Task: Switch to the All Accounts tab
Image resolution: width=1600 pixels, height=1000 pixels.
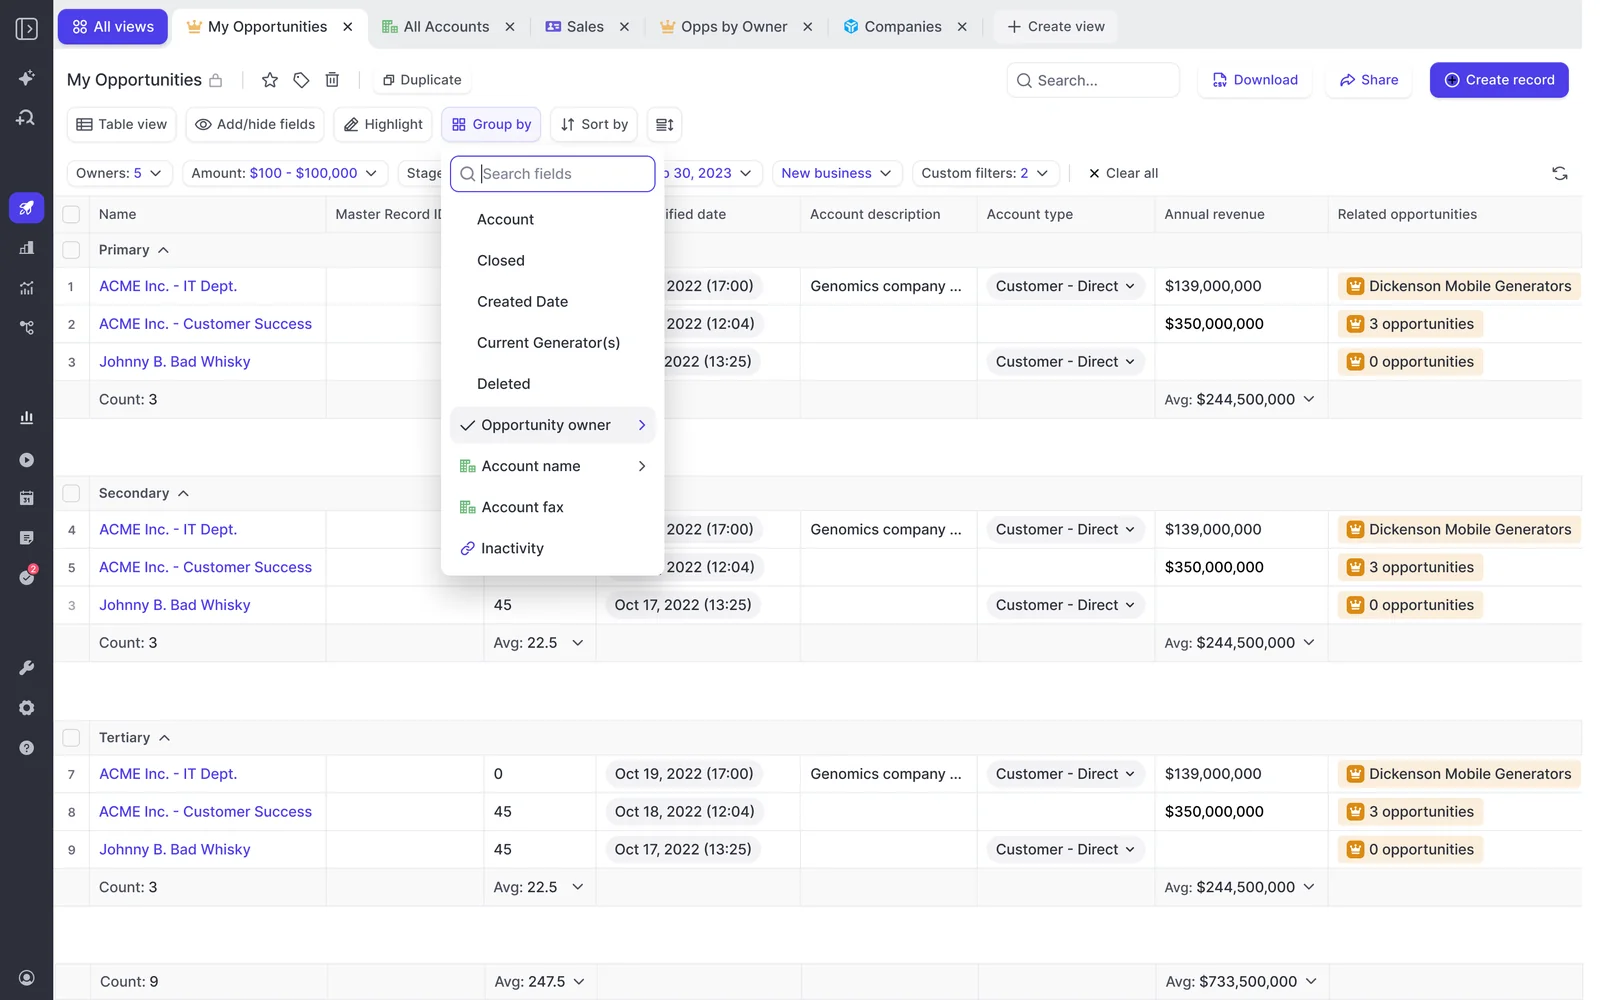Action: [x=446, y=27]
